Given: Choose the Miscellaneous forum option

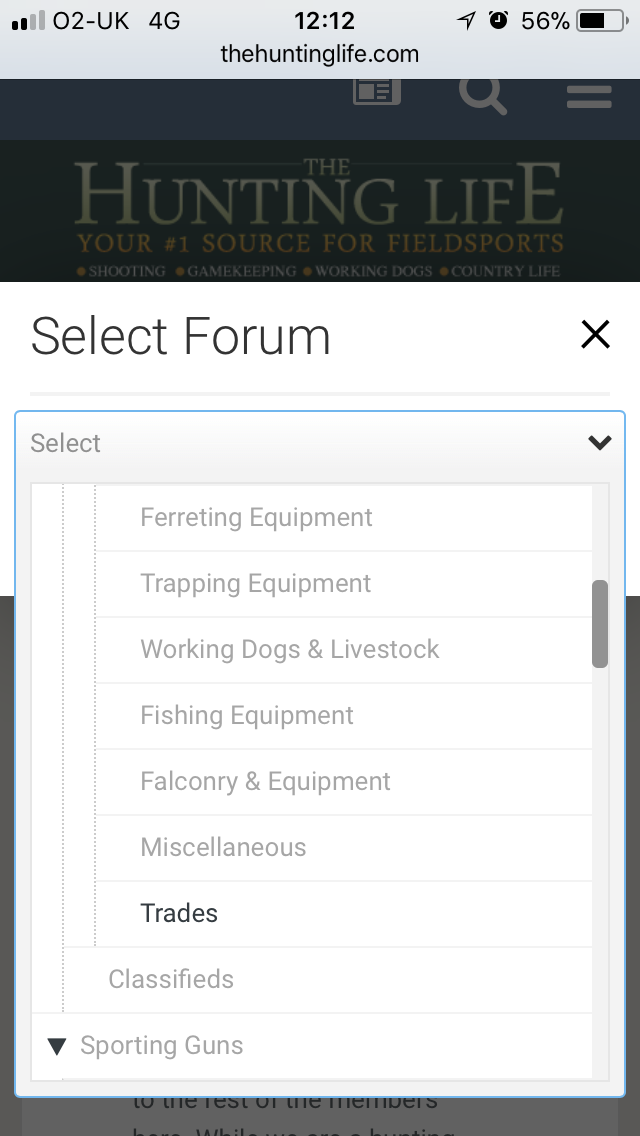Looking at the screenshot, I should coord(223,848).
